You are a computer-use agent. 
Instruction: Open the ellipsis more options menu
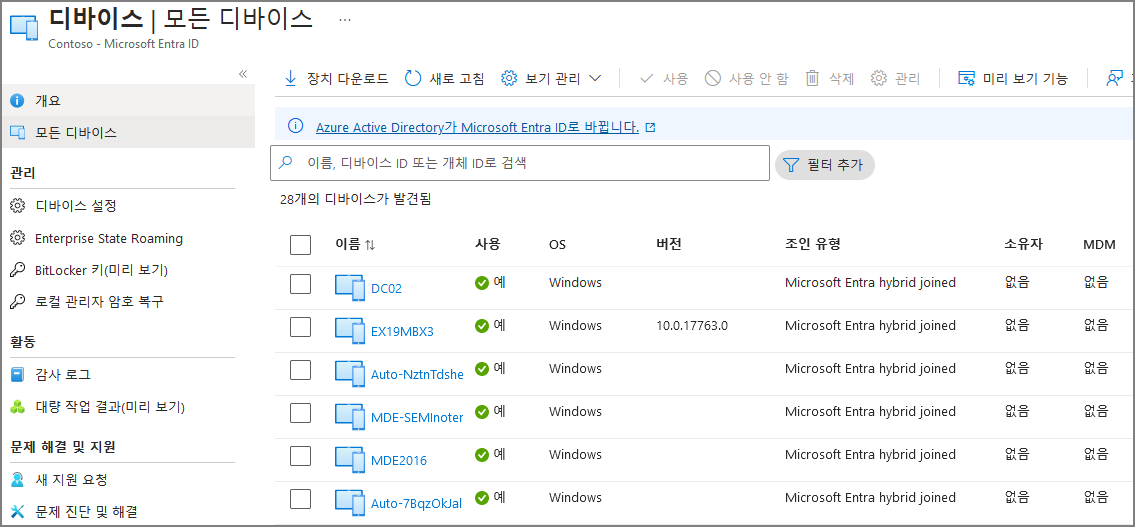pyautogui.click(x=345, y=20)
